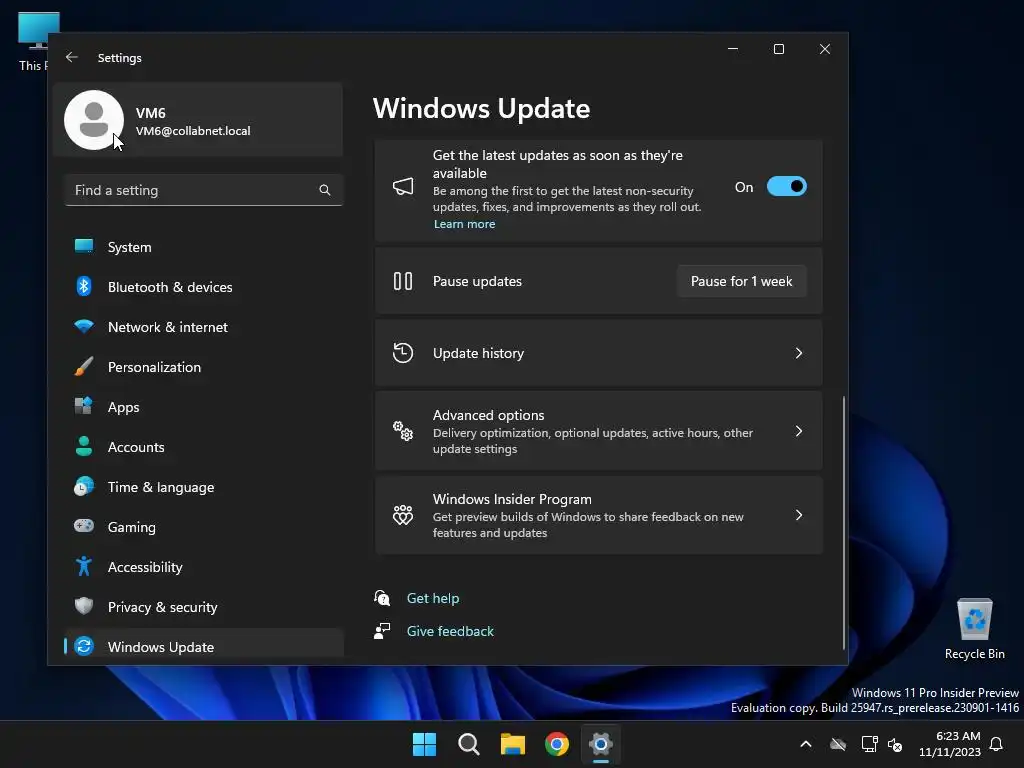Click Pause for 1 week button

[741, 281]
